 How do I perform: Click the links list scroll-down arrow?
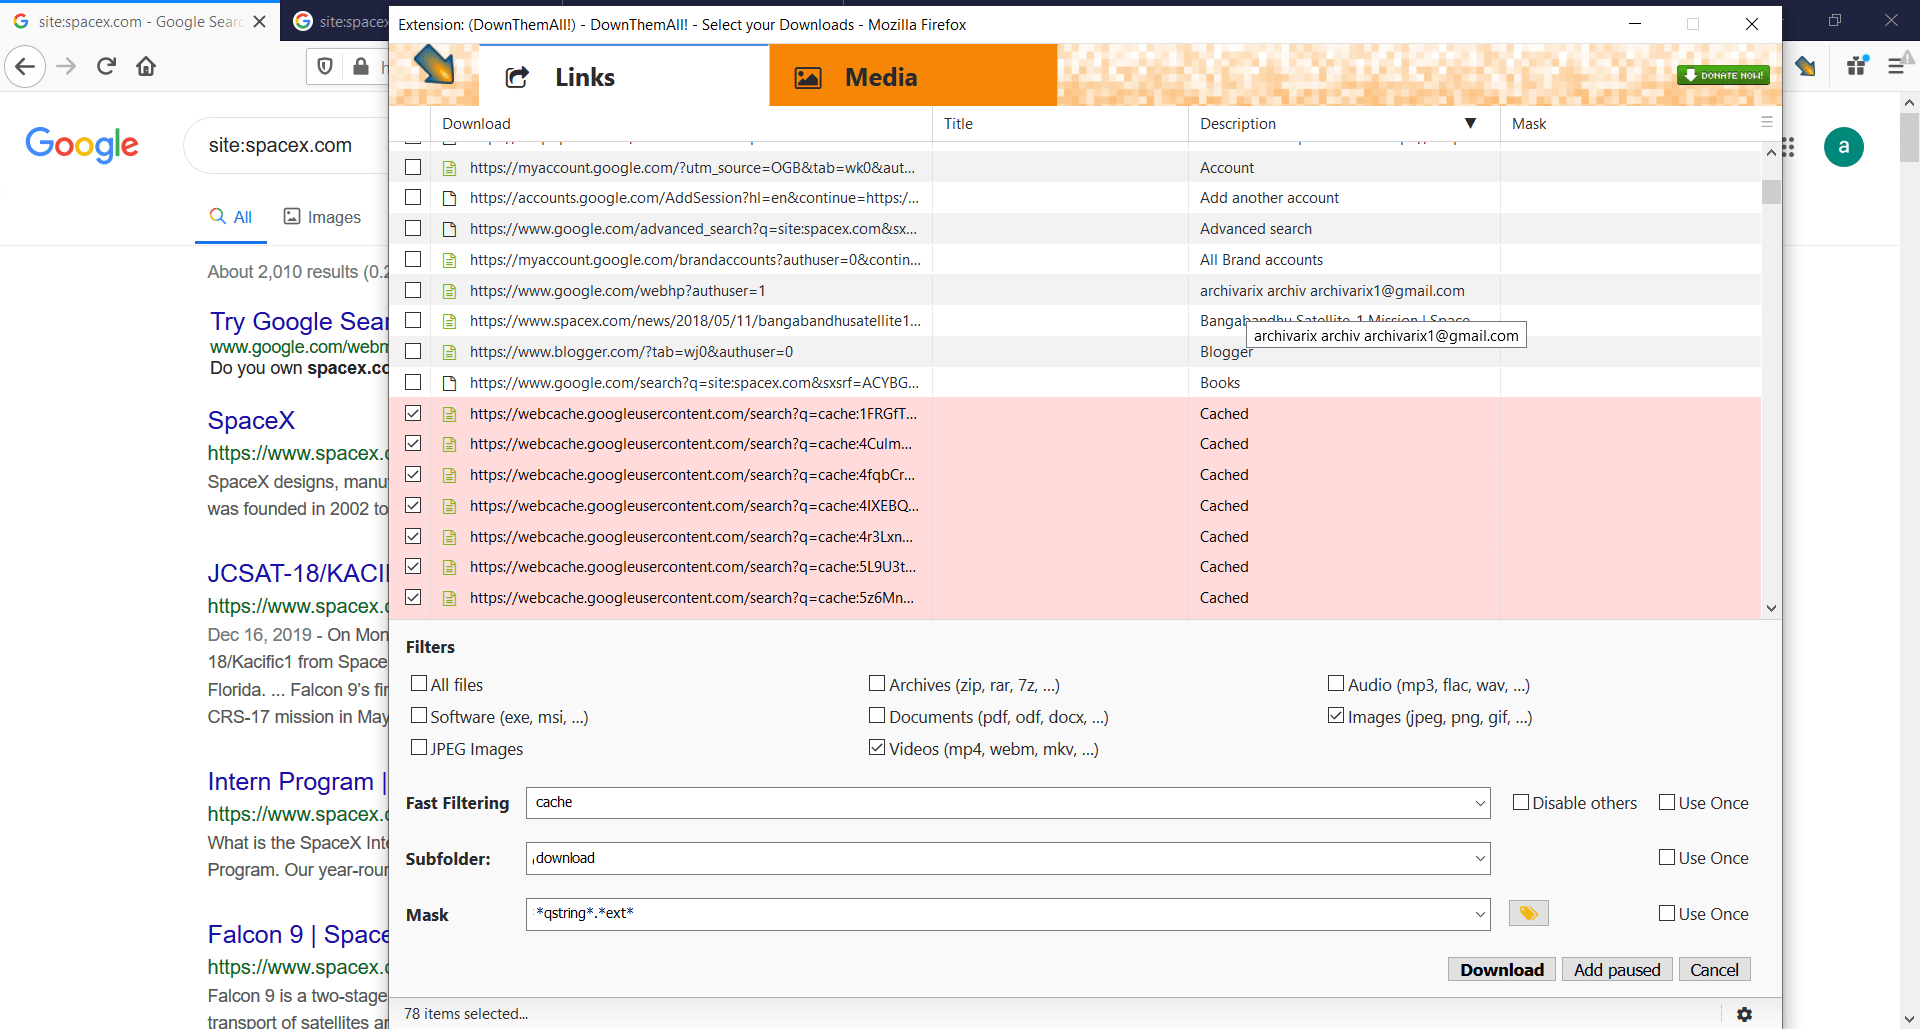(1771, 608)
